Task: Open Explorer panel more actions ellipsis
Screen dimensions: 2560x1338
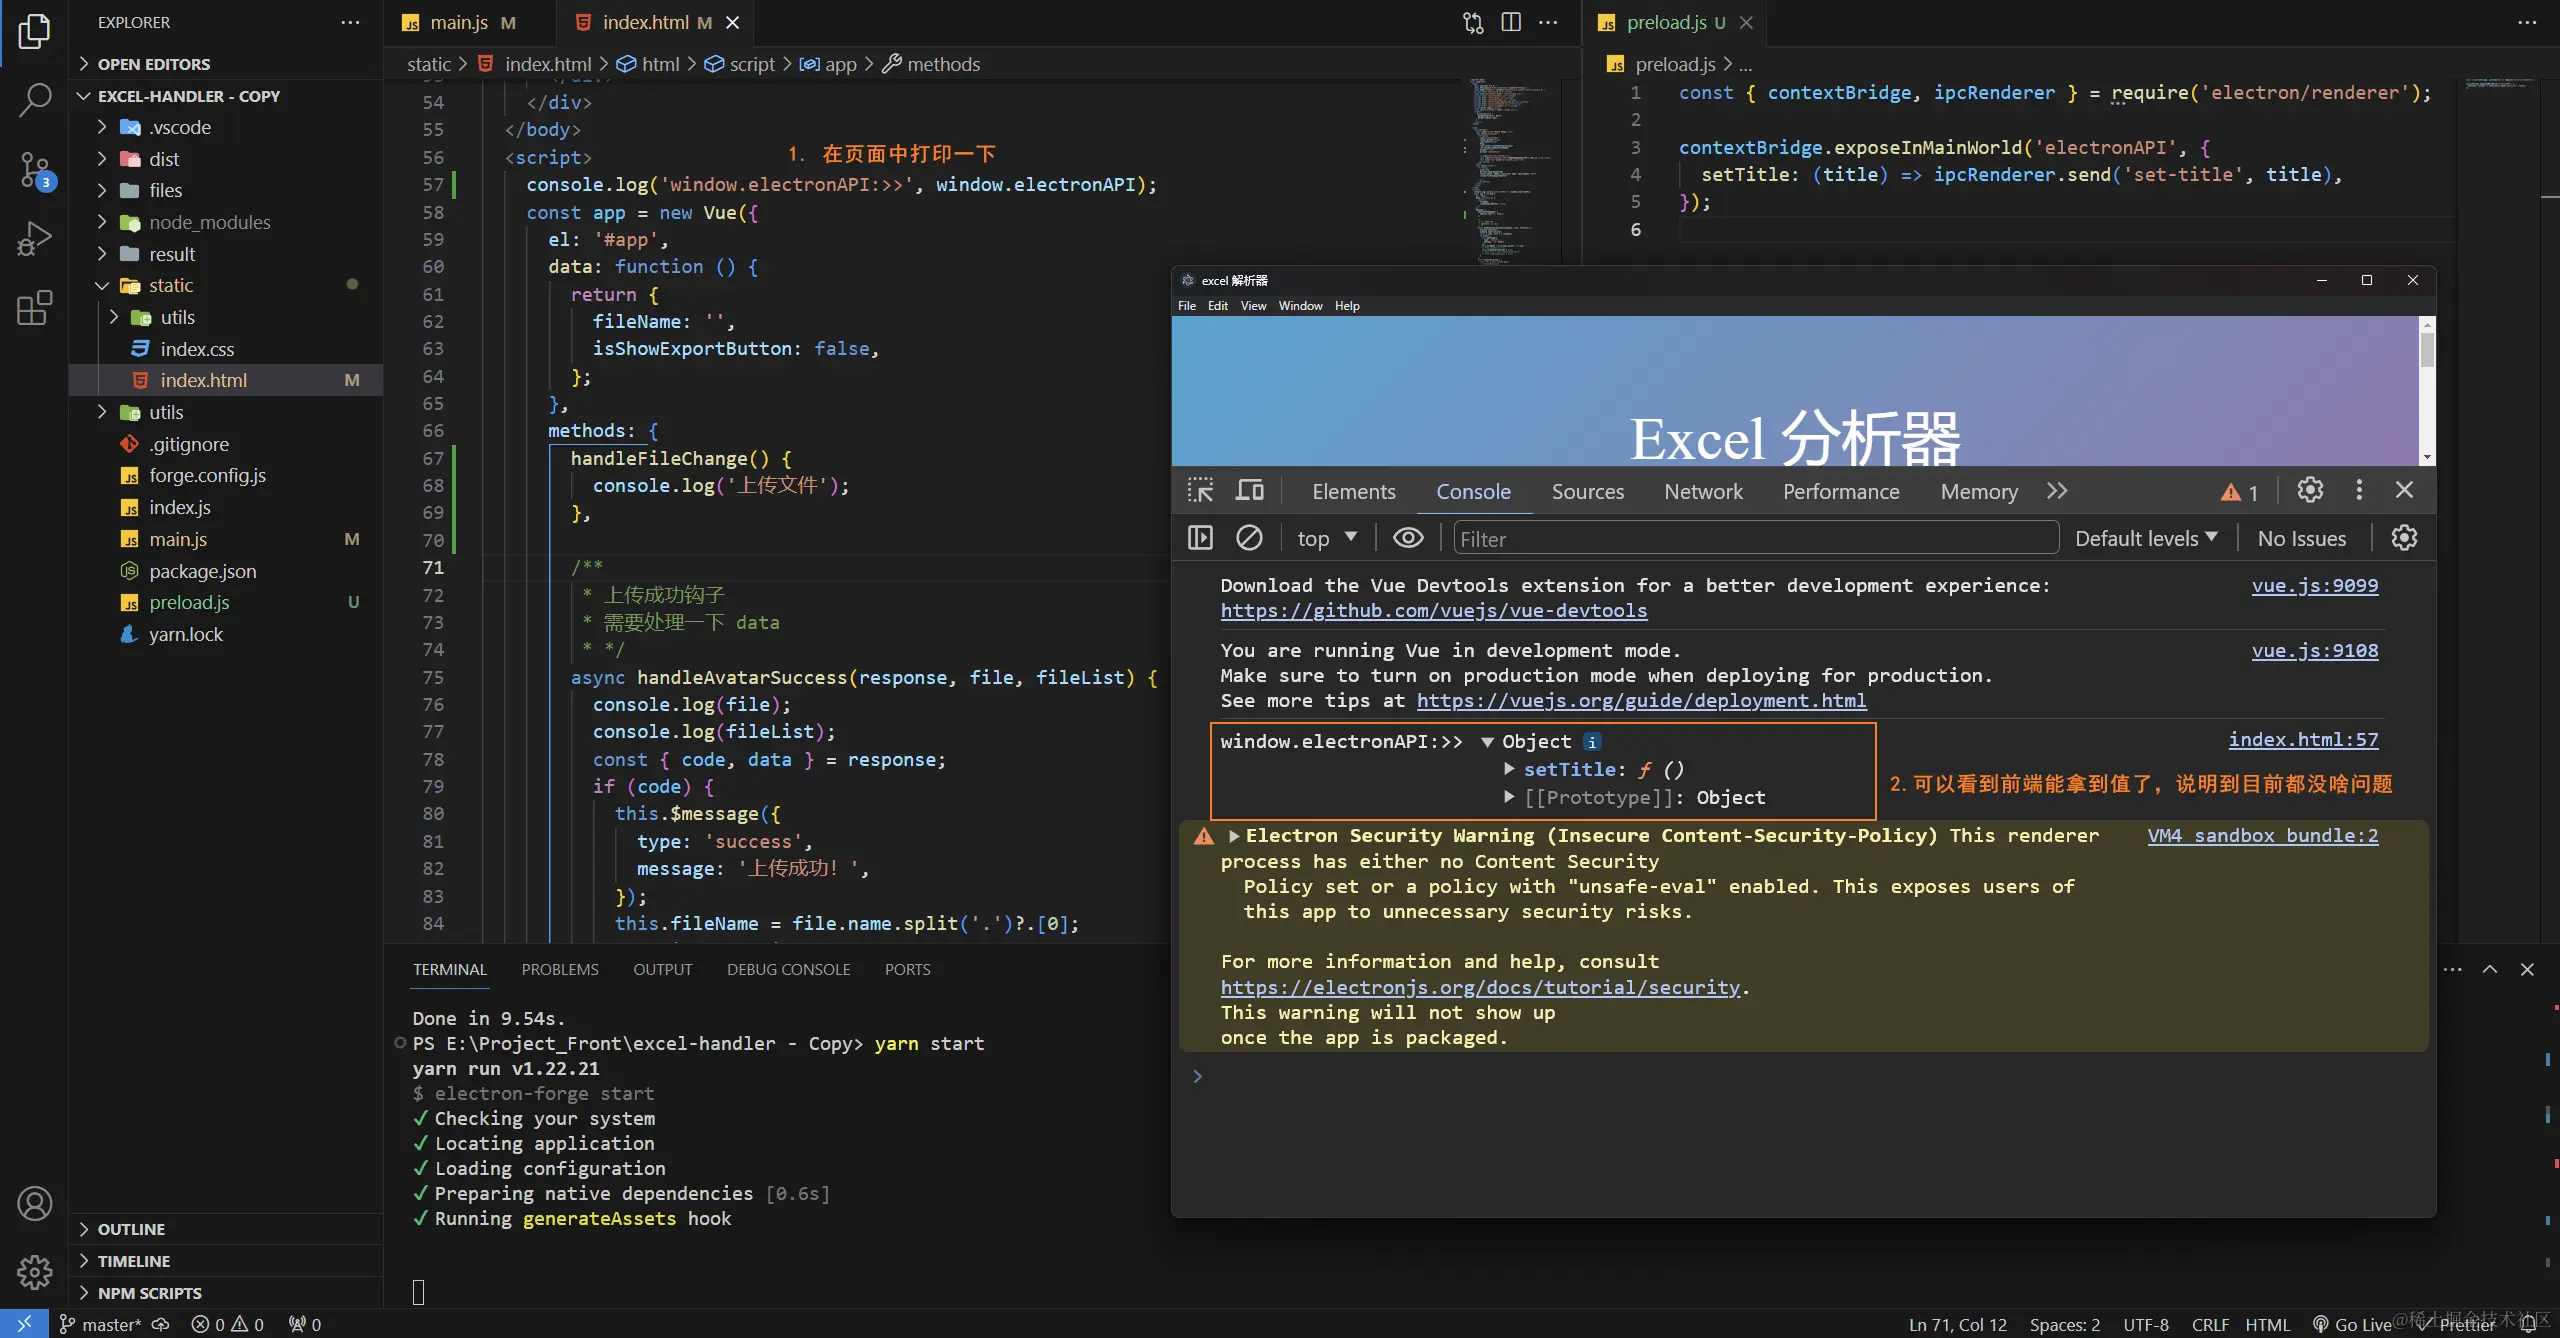Action: coord(350,22)
